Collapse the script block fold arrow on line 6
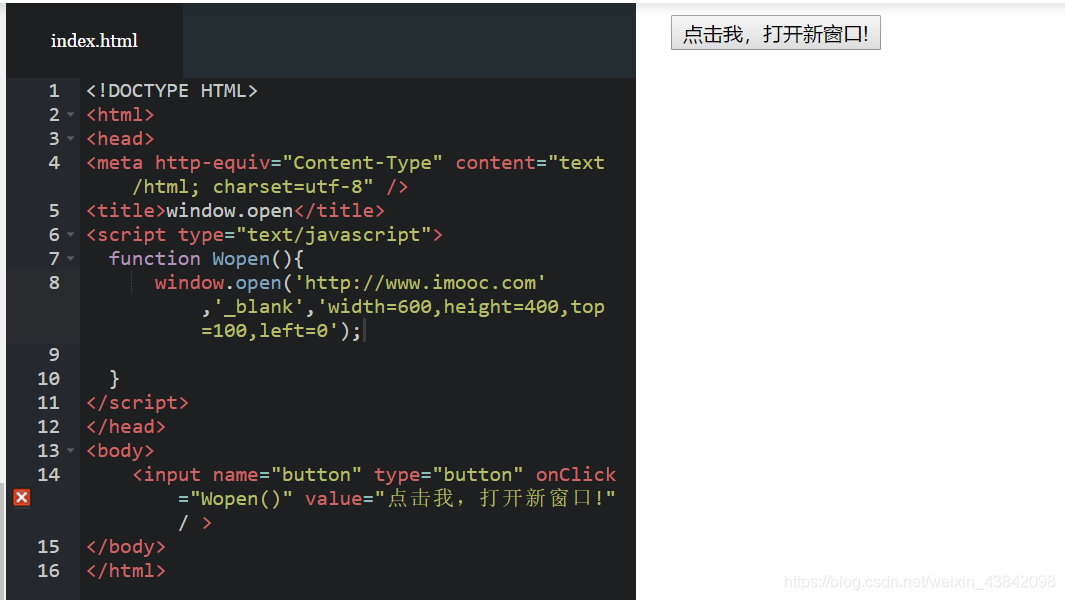Viewport: 1065px width, 600px height. (x=71, y=235)
